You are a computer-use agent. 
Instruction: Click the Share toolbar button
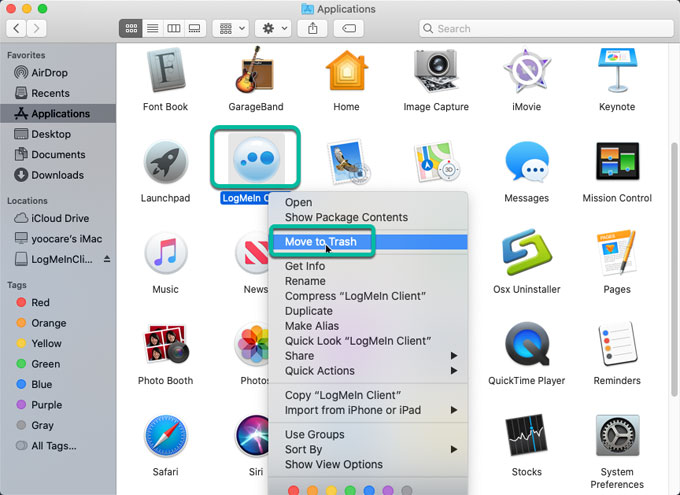coord(312,29)
